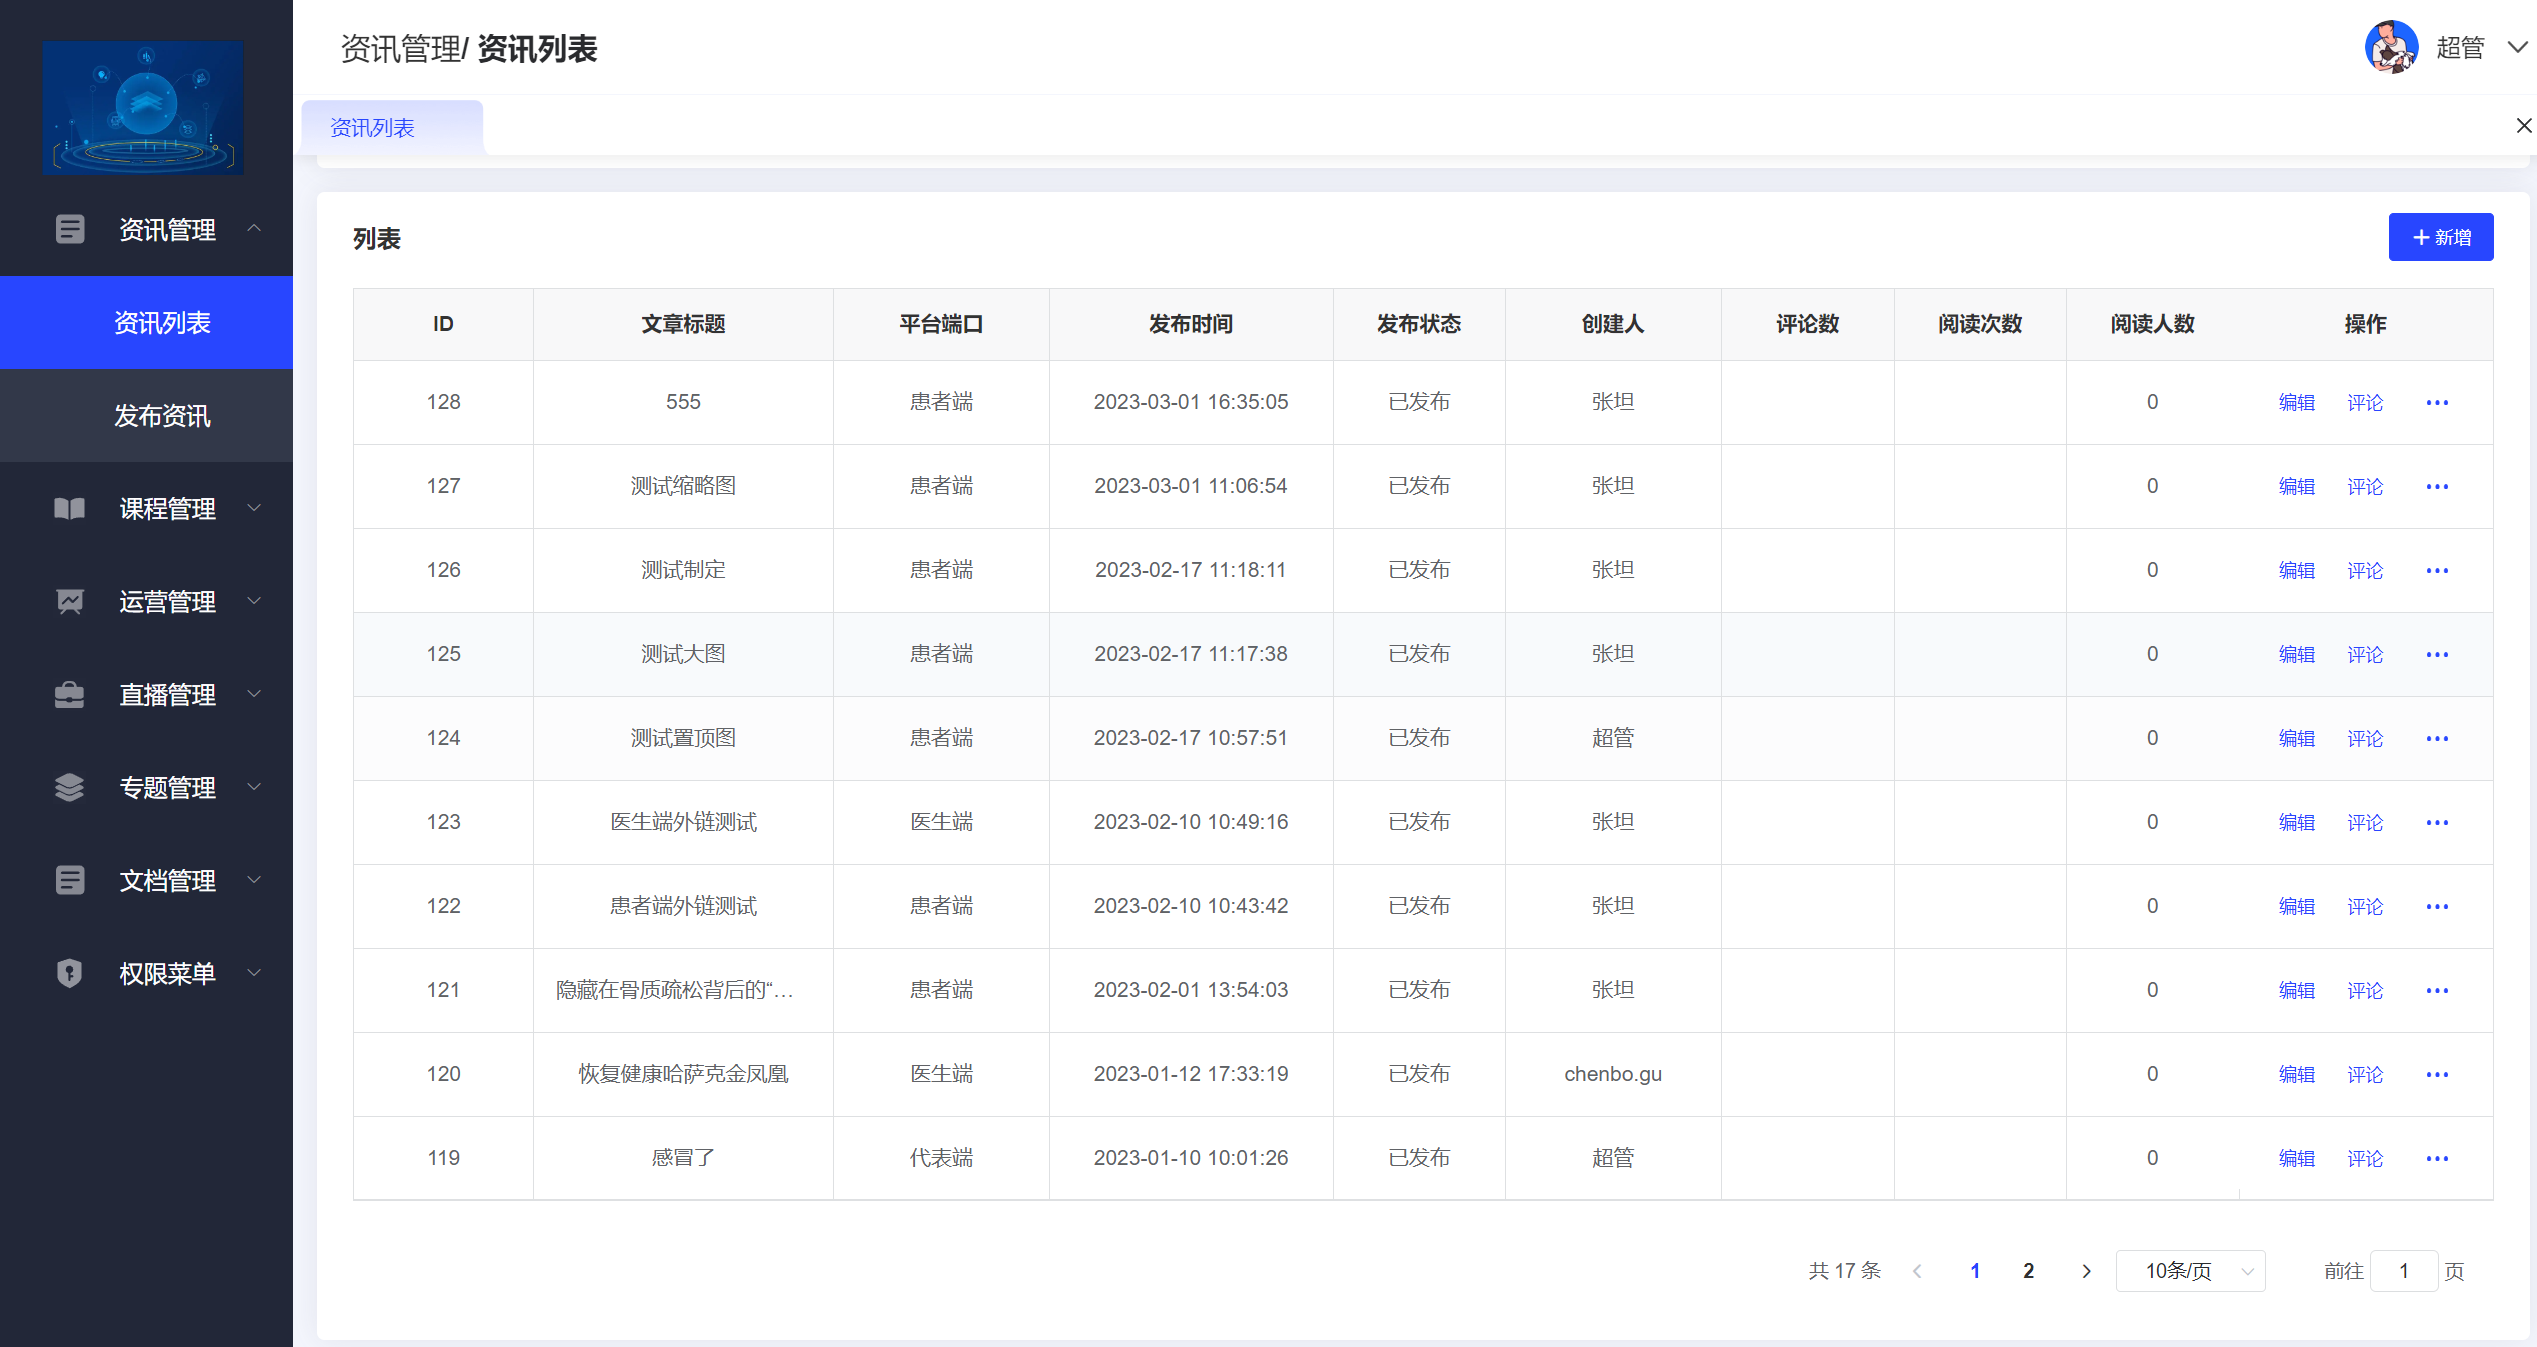Click the 代表端 platform cell
2537x1347 pixels.
941,1158
